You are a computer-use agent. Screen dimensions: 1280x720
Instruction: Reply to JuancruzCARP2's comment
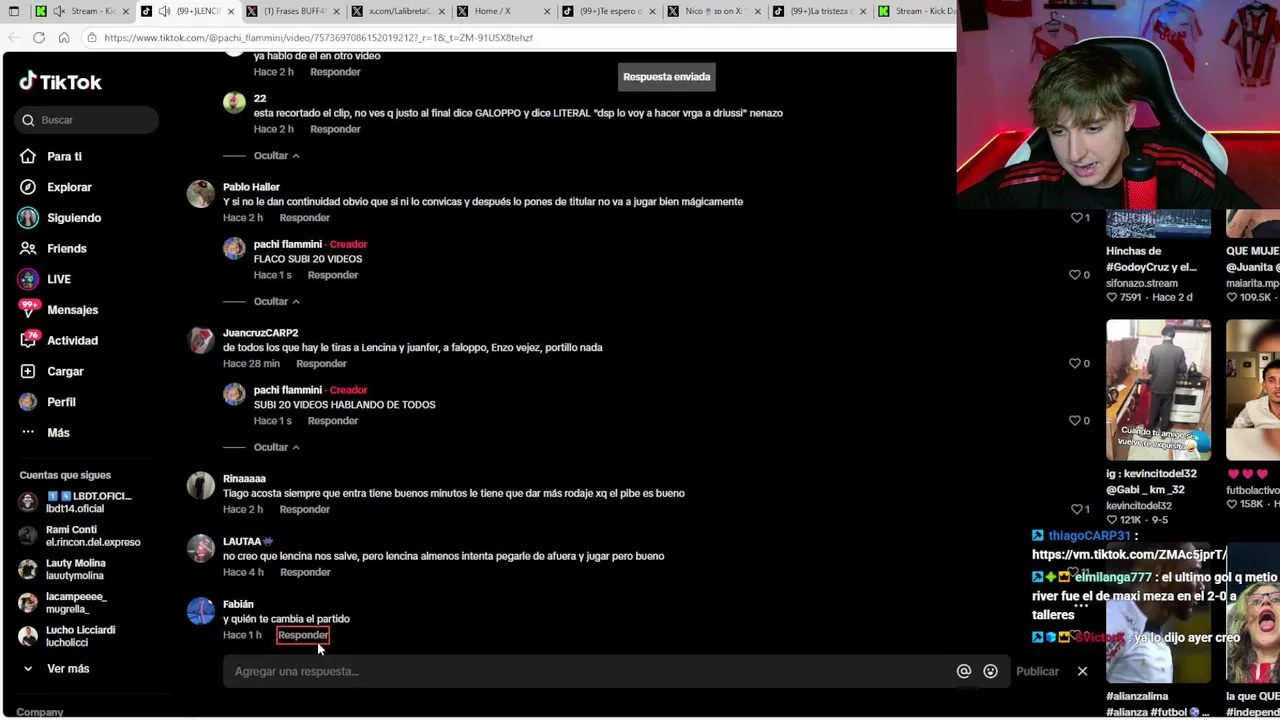click(x=321, y=364)
